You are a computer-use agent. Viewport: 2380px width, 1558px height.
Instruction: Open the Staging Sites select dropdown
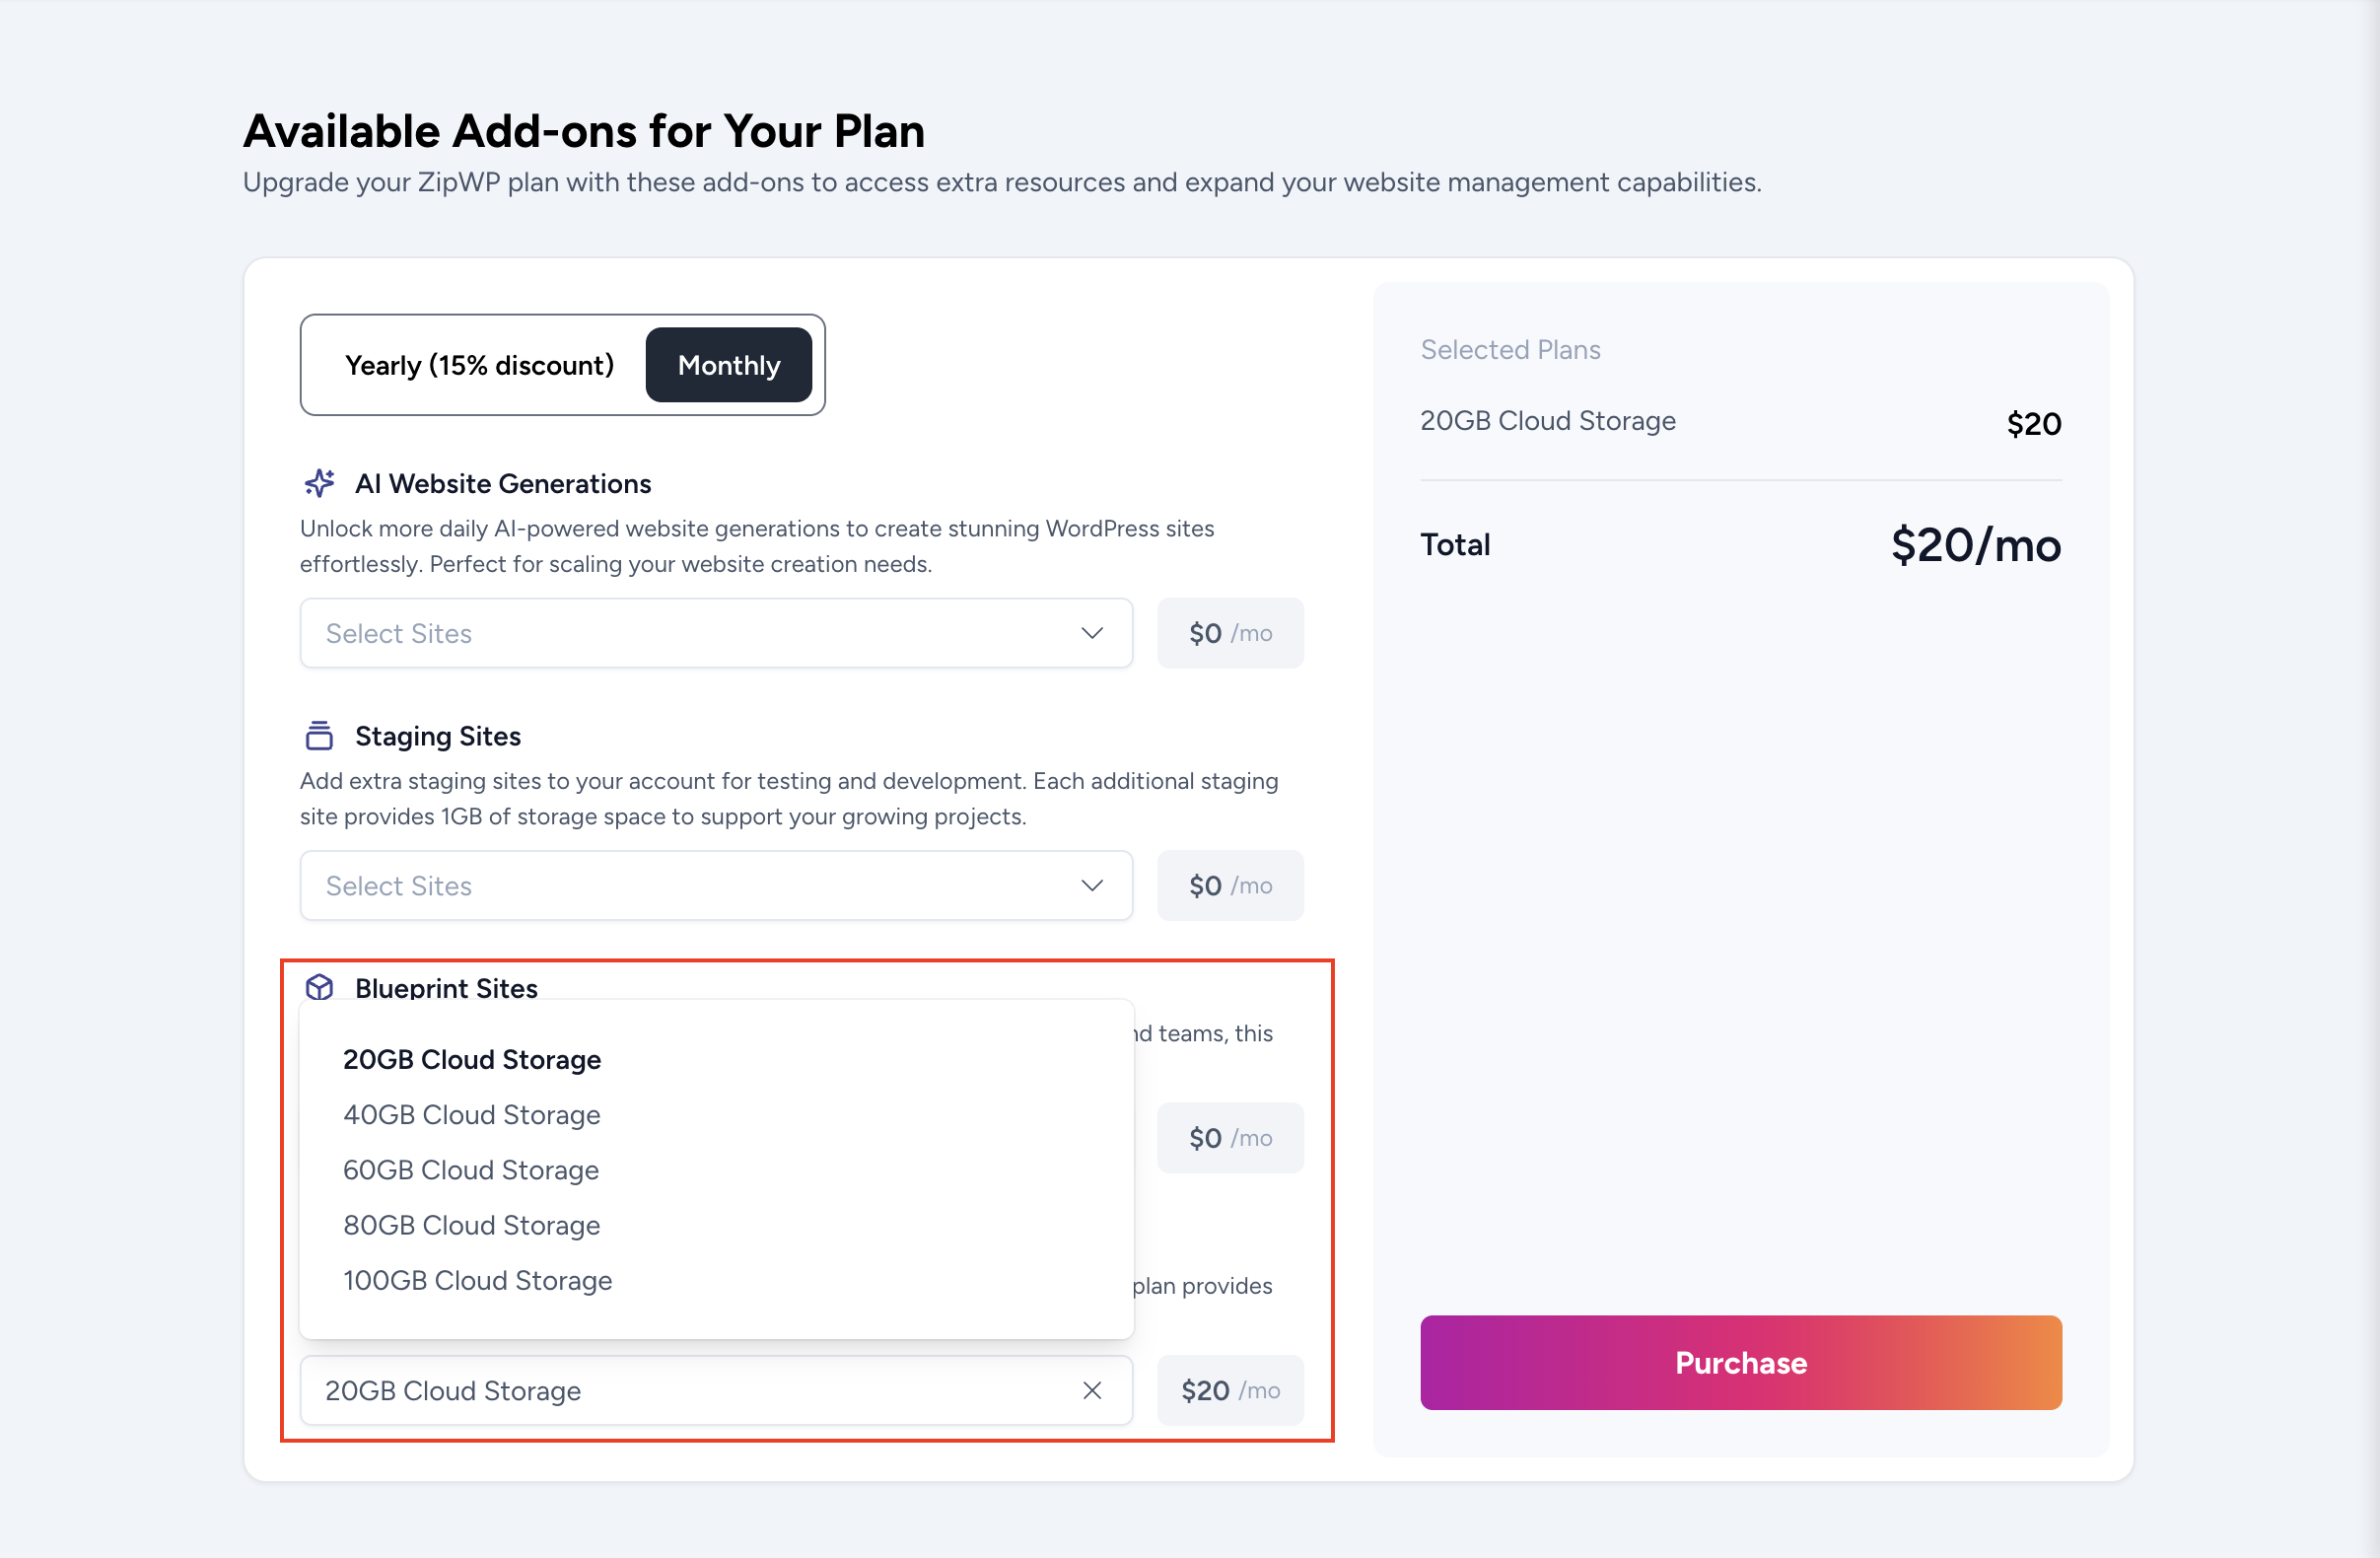click(x=715, y=885)
